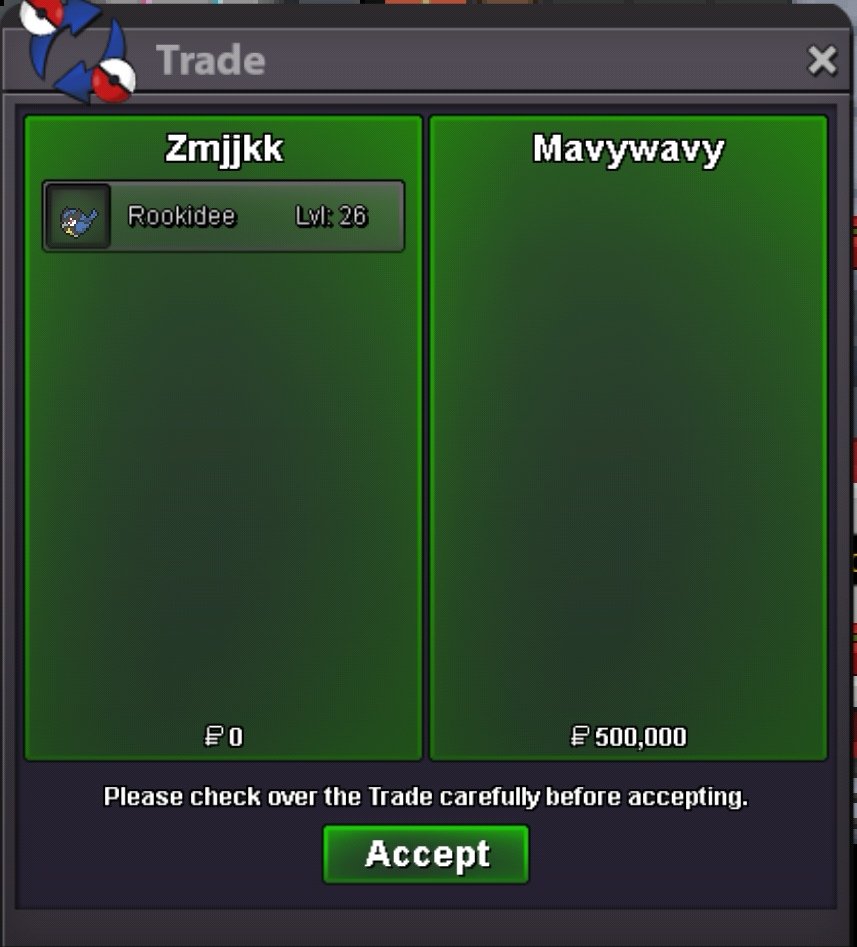Click the Trade swap-arrows logo icon
The height and width of the screenshot is (947, 857).
tap(77, 51)
